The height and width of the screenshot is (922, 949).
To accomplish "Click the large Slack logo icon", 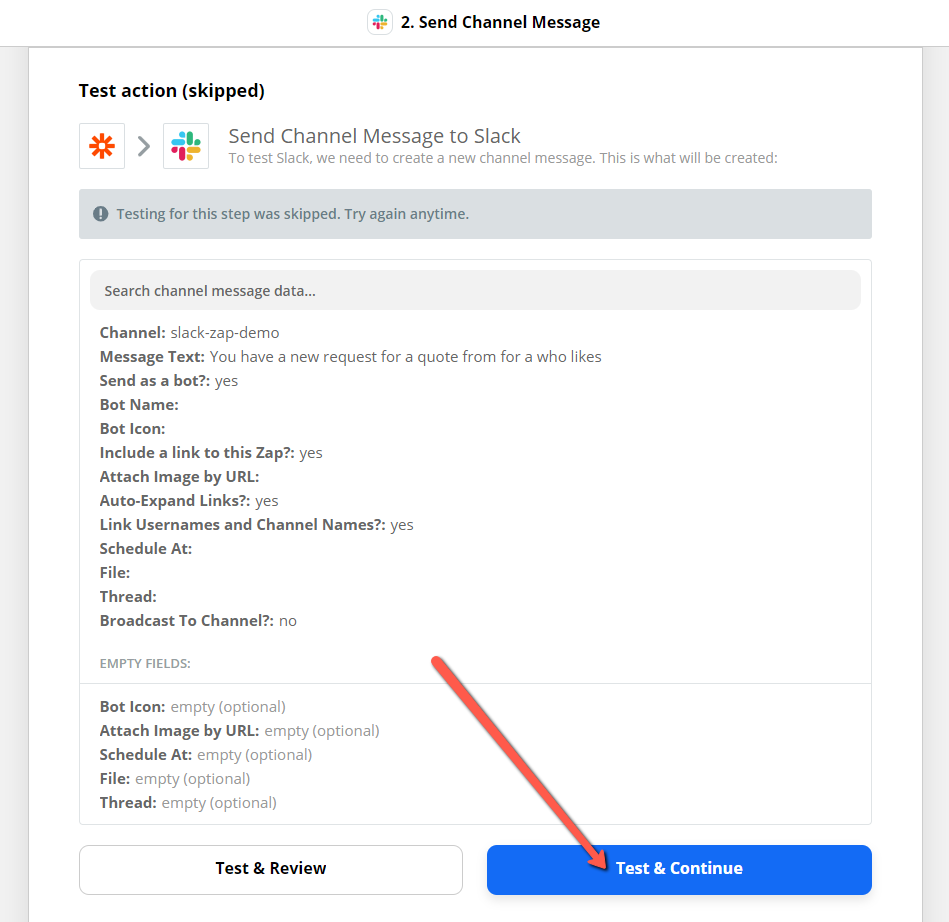I will coord(186,146).
